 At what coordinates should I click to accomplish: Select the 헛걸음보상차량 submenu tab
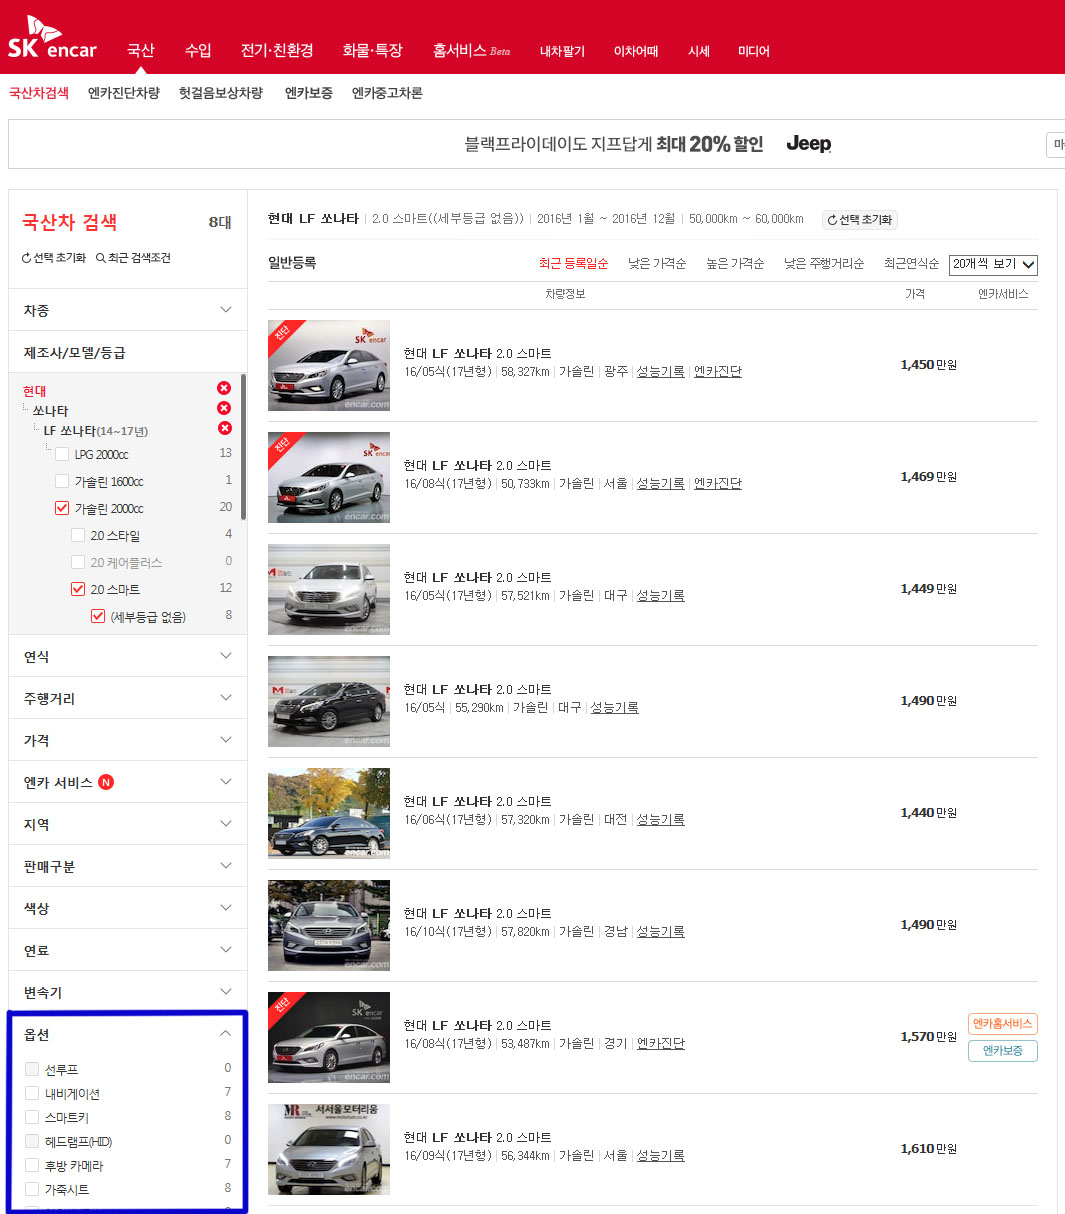[x=221, y=93]
